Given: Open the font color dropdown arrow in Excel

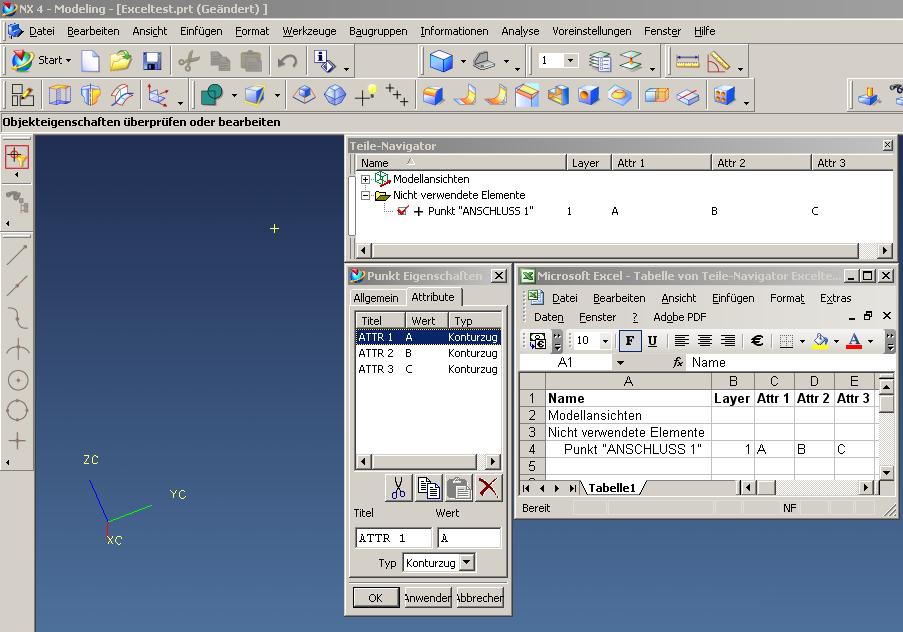Looking at the screenshot, I should pos(870,340).
